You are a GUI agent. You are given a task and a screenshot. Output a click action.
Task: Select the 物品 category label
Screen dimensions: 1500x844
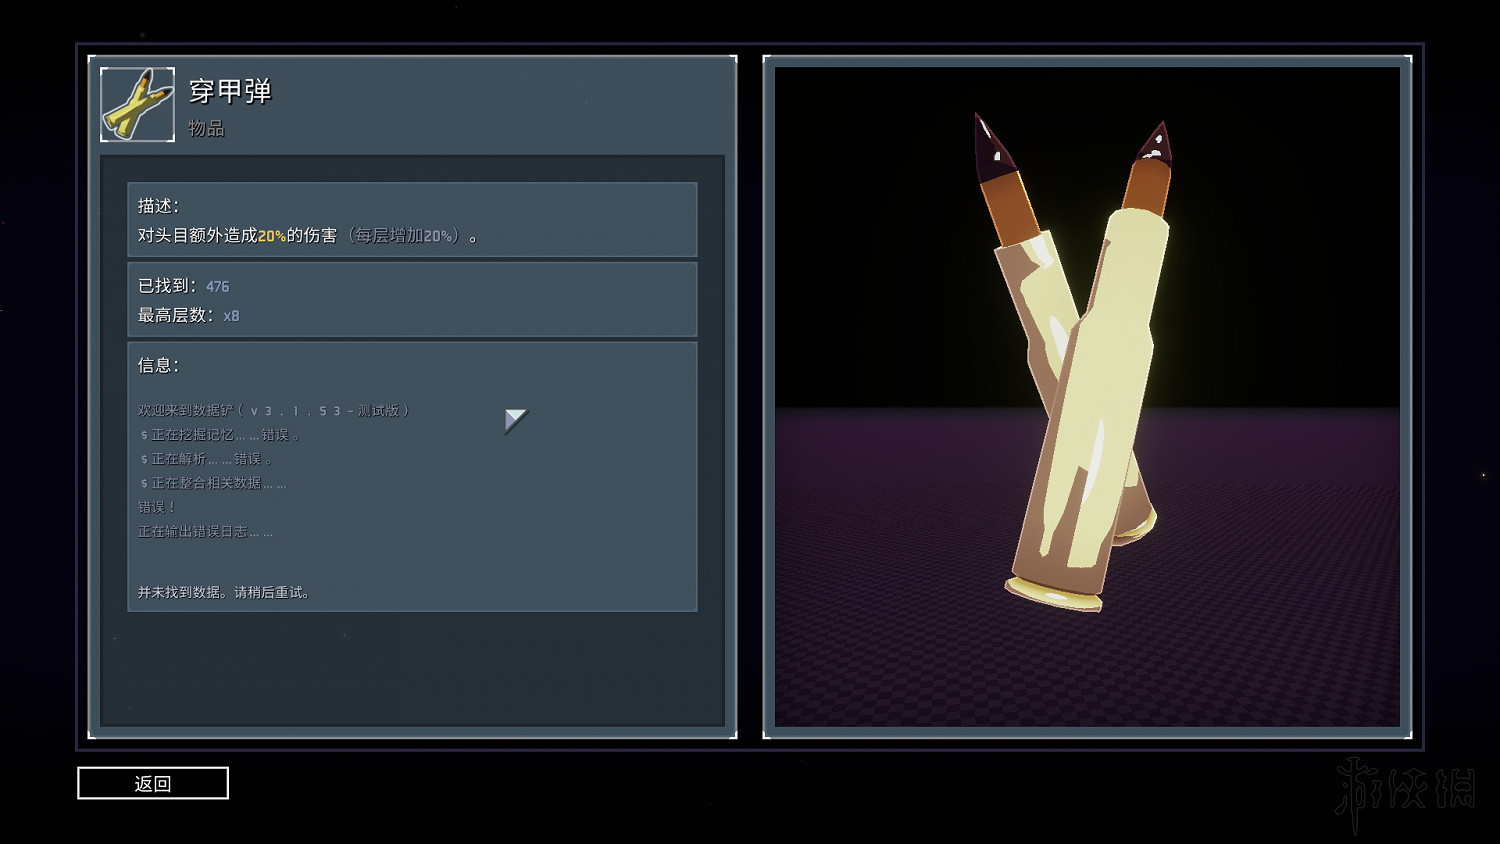pos(206,128)
